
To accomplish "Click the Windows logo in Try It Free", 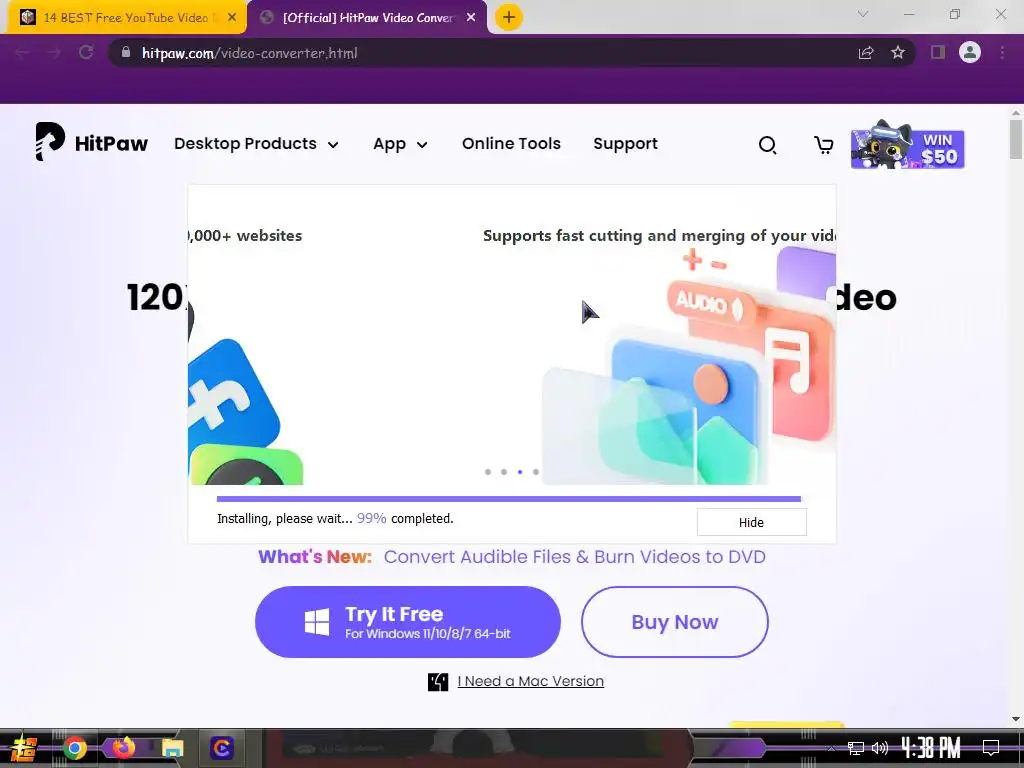I will click(x=317, y=622).
